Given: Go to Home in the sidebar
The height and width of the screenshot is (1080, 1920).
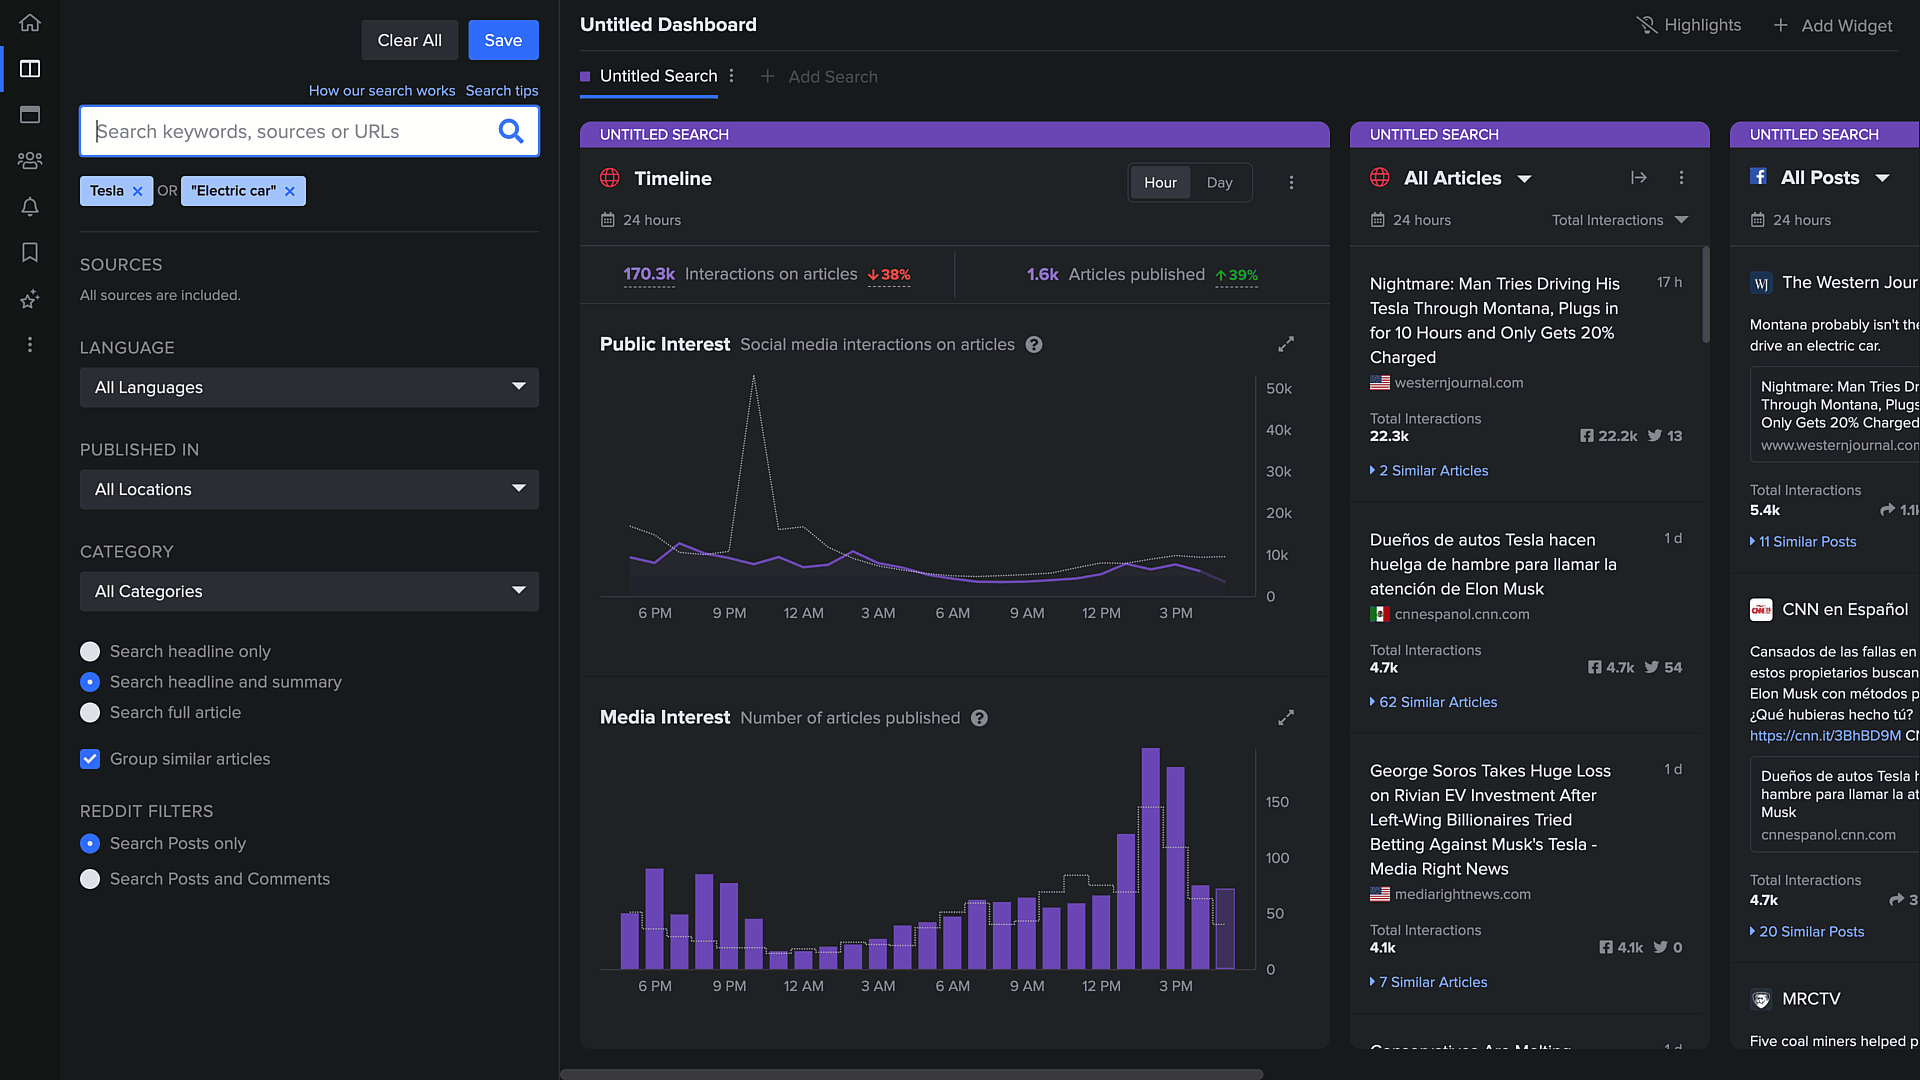Looking at the screenshot, I should (x=30, y=22).
